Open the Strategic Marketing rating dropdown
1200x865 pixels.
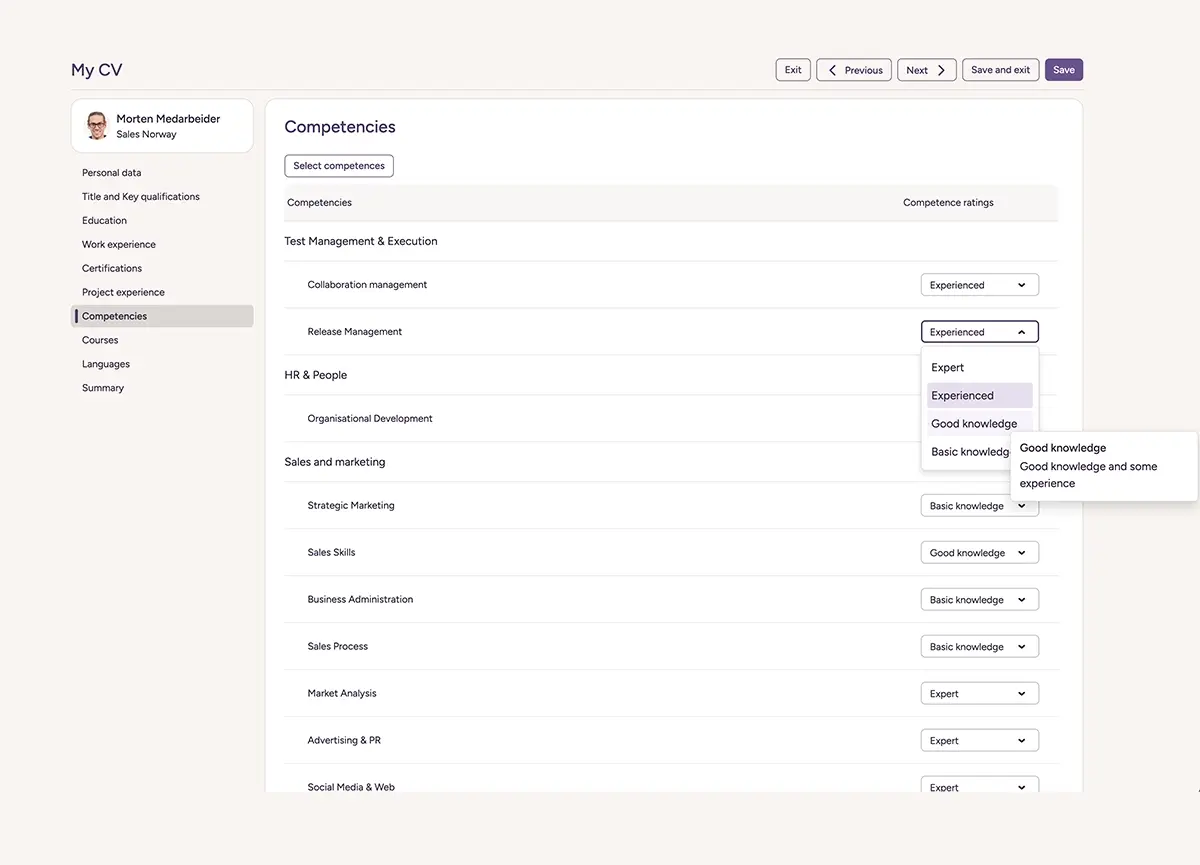pos(965,506)
